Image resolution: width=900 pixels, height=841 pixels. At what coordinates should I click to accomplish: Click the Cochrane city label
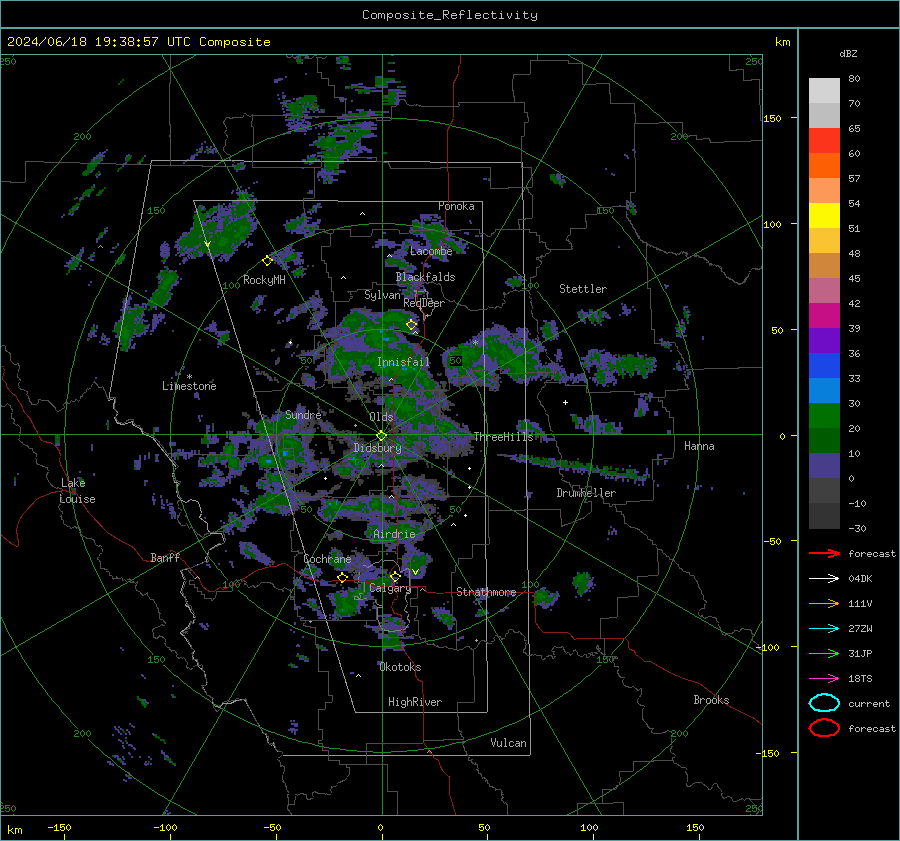click(327, 559)
